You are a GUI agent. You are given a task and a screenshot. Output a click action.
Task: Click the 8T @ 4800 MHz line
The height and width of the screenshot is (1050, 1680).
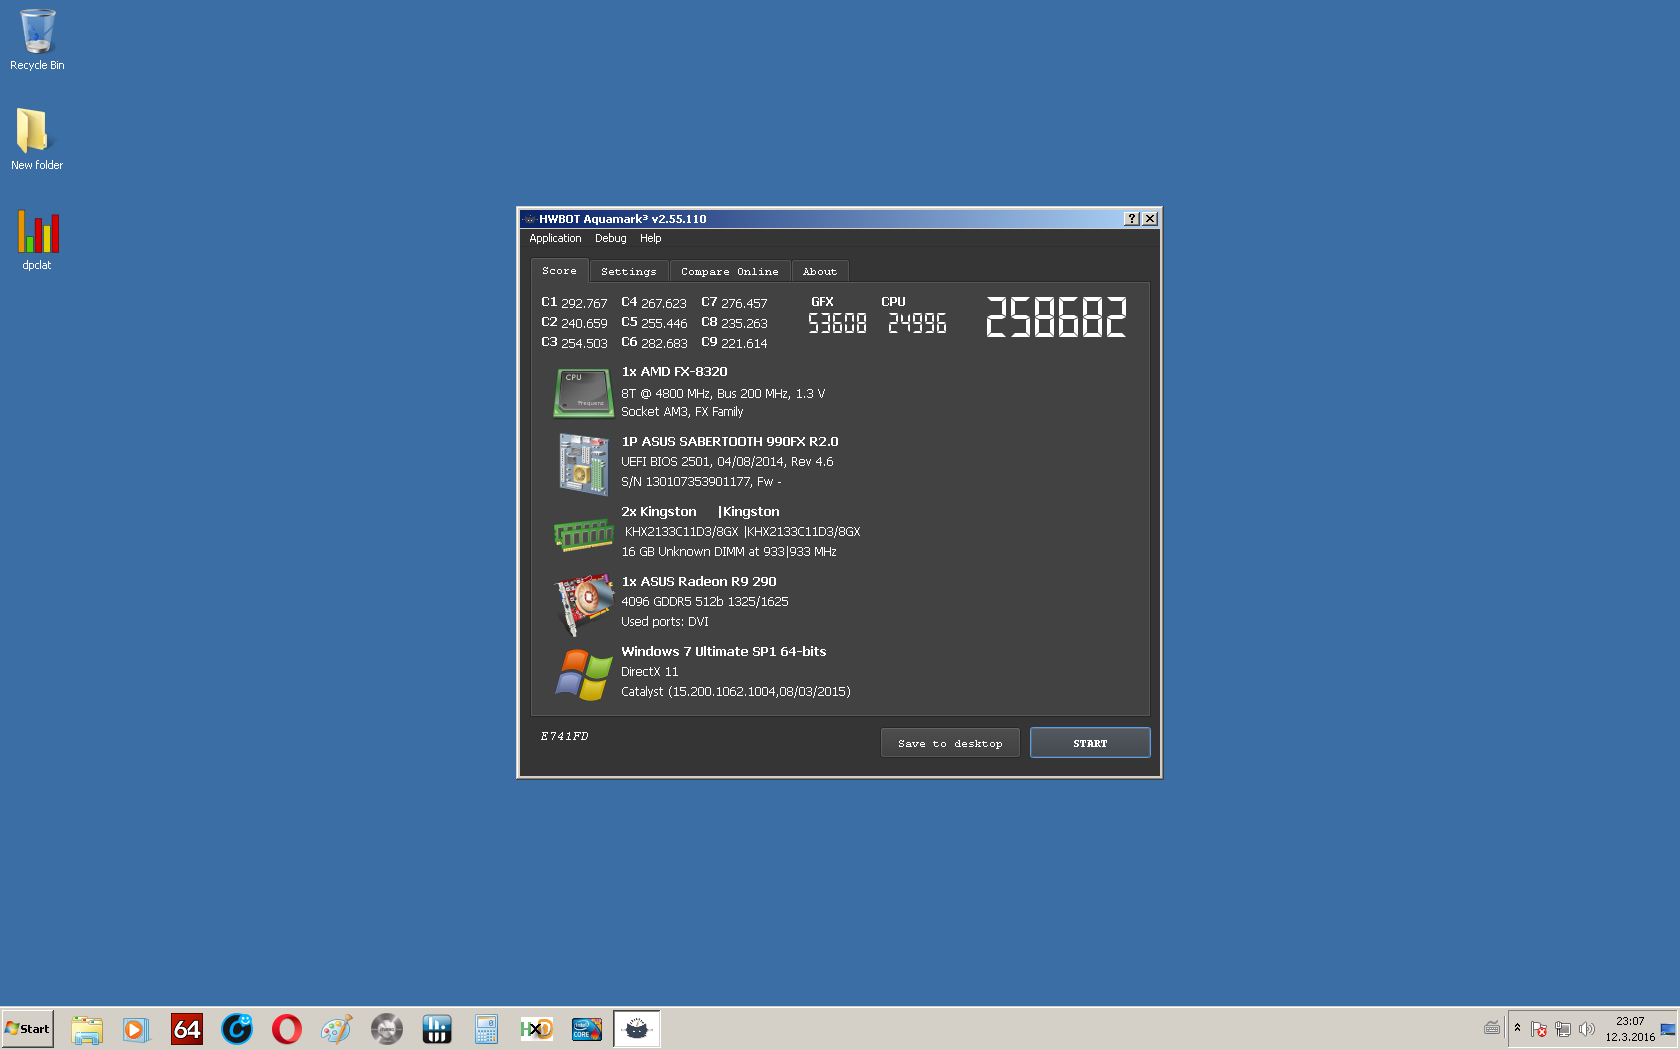pyautogui.click(x=723, y=393)
